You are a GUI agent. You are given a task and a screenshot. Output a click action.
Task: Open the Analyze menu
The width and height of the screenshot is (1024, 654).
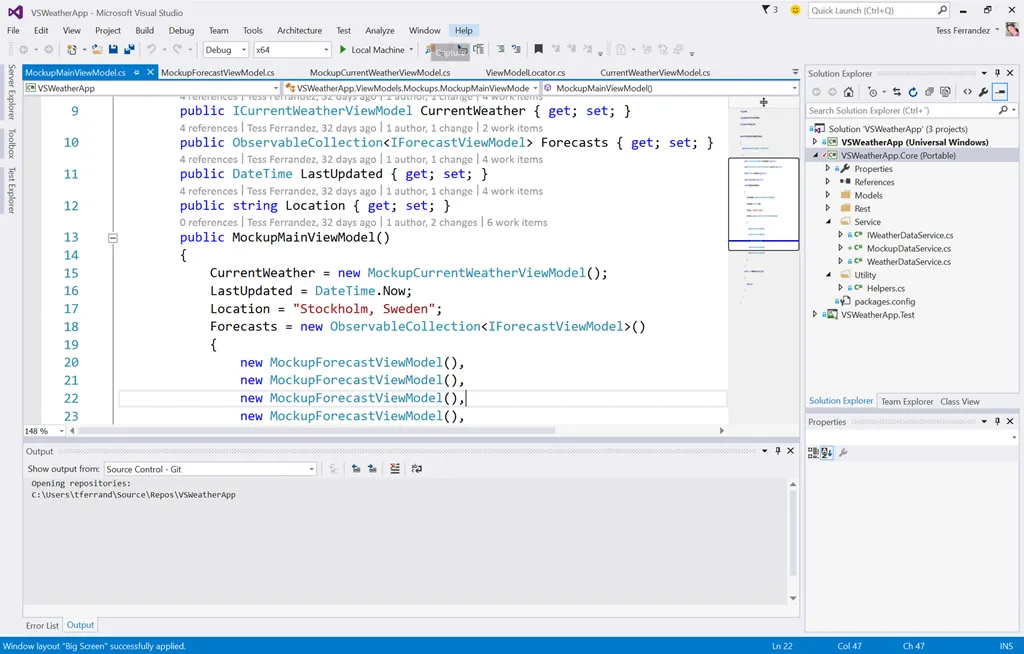pos(379,30)
